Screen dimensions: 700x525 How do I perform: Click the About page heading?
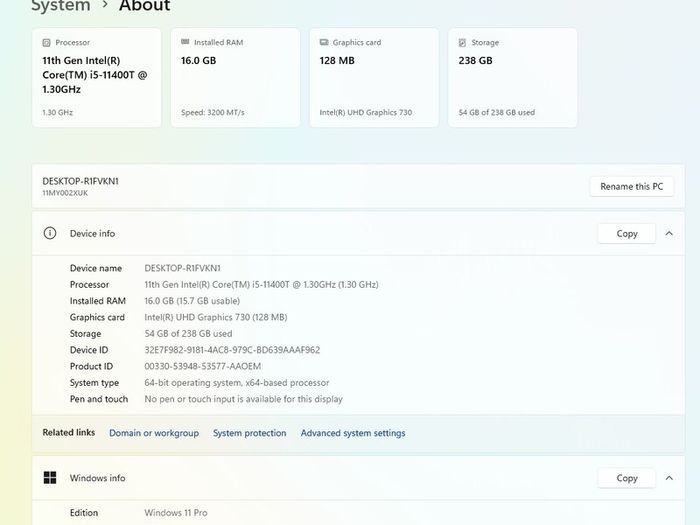(145, 6)
